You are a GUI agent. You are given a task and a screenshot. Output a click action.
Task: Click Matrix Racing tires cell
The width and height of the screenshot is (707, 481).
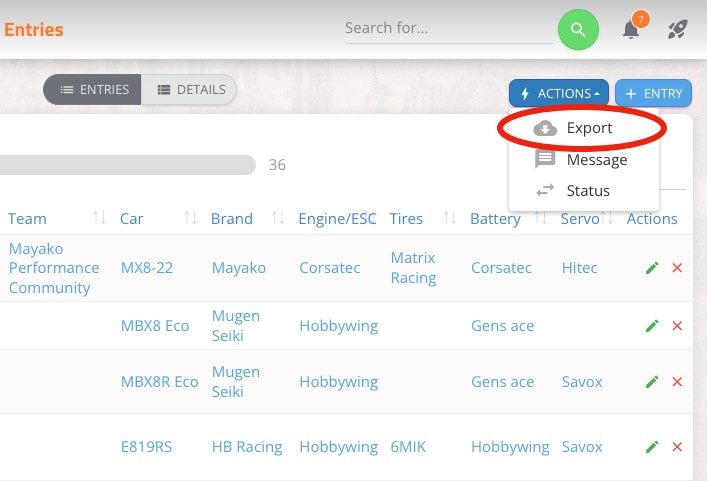(x=413, y=268)
